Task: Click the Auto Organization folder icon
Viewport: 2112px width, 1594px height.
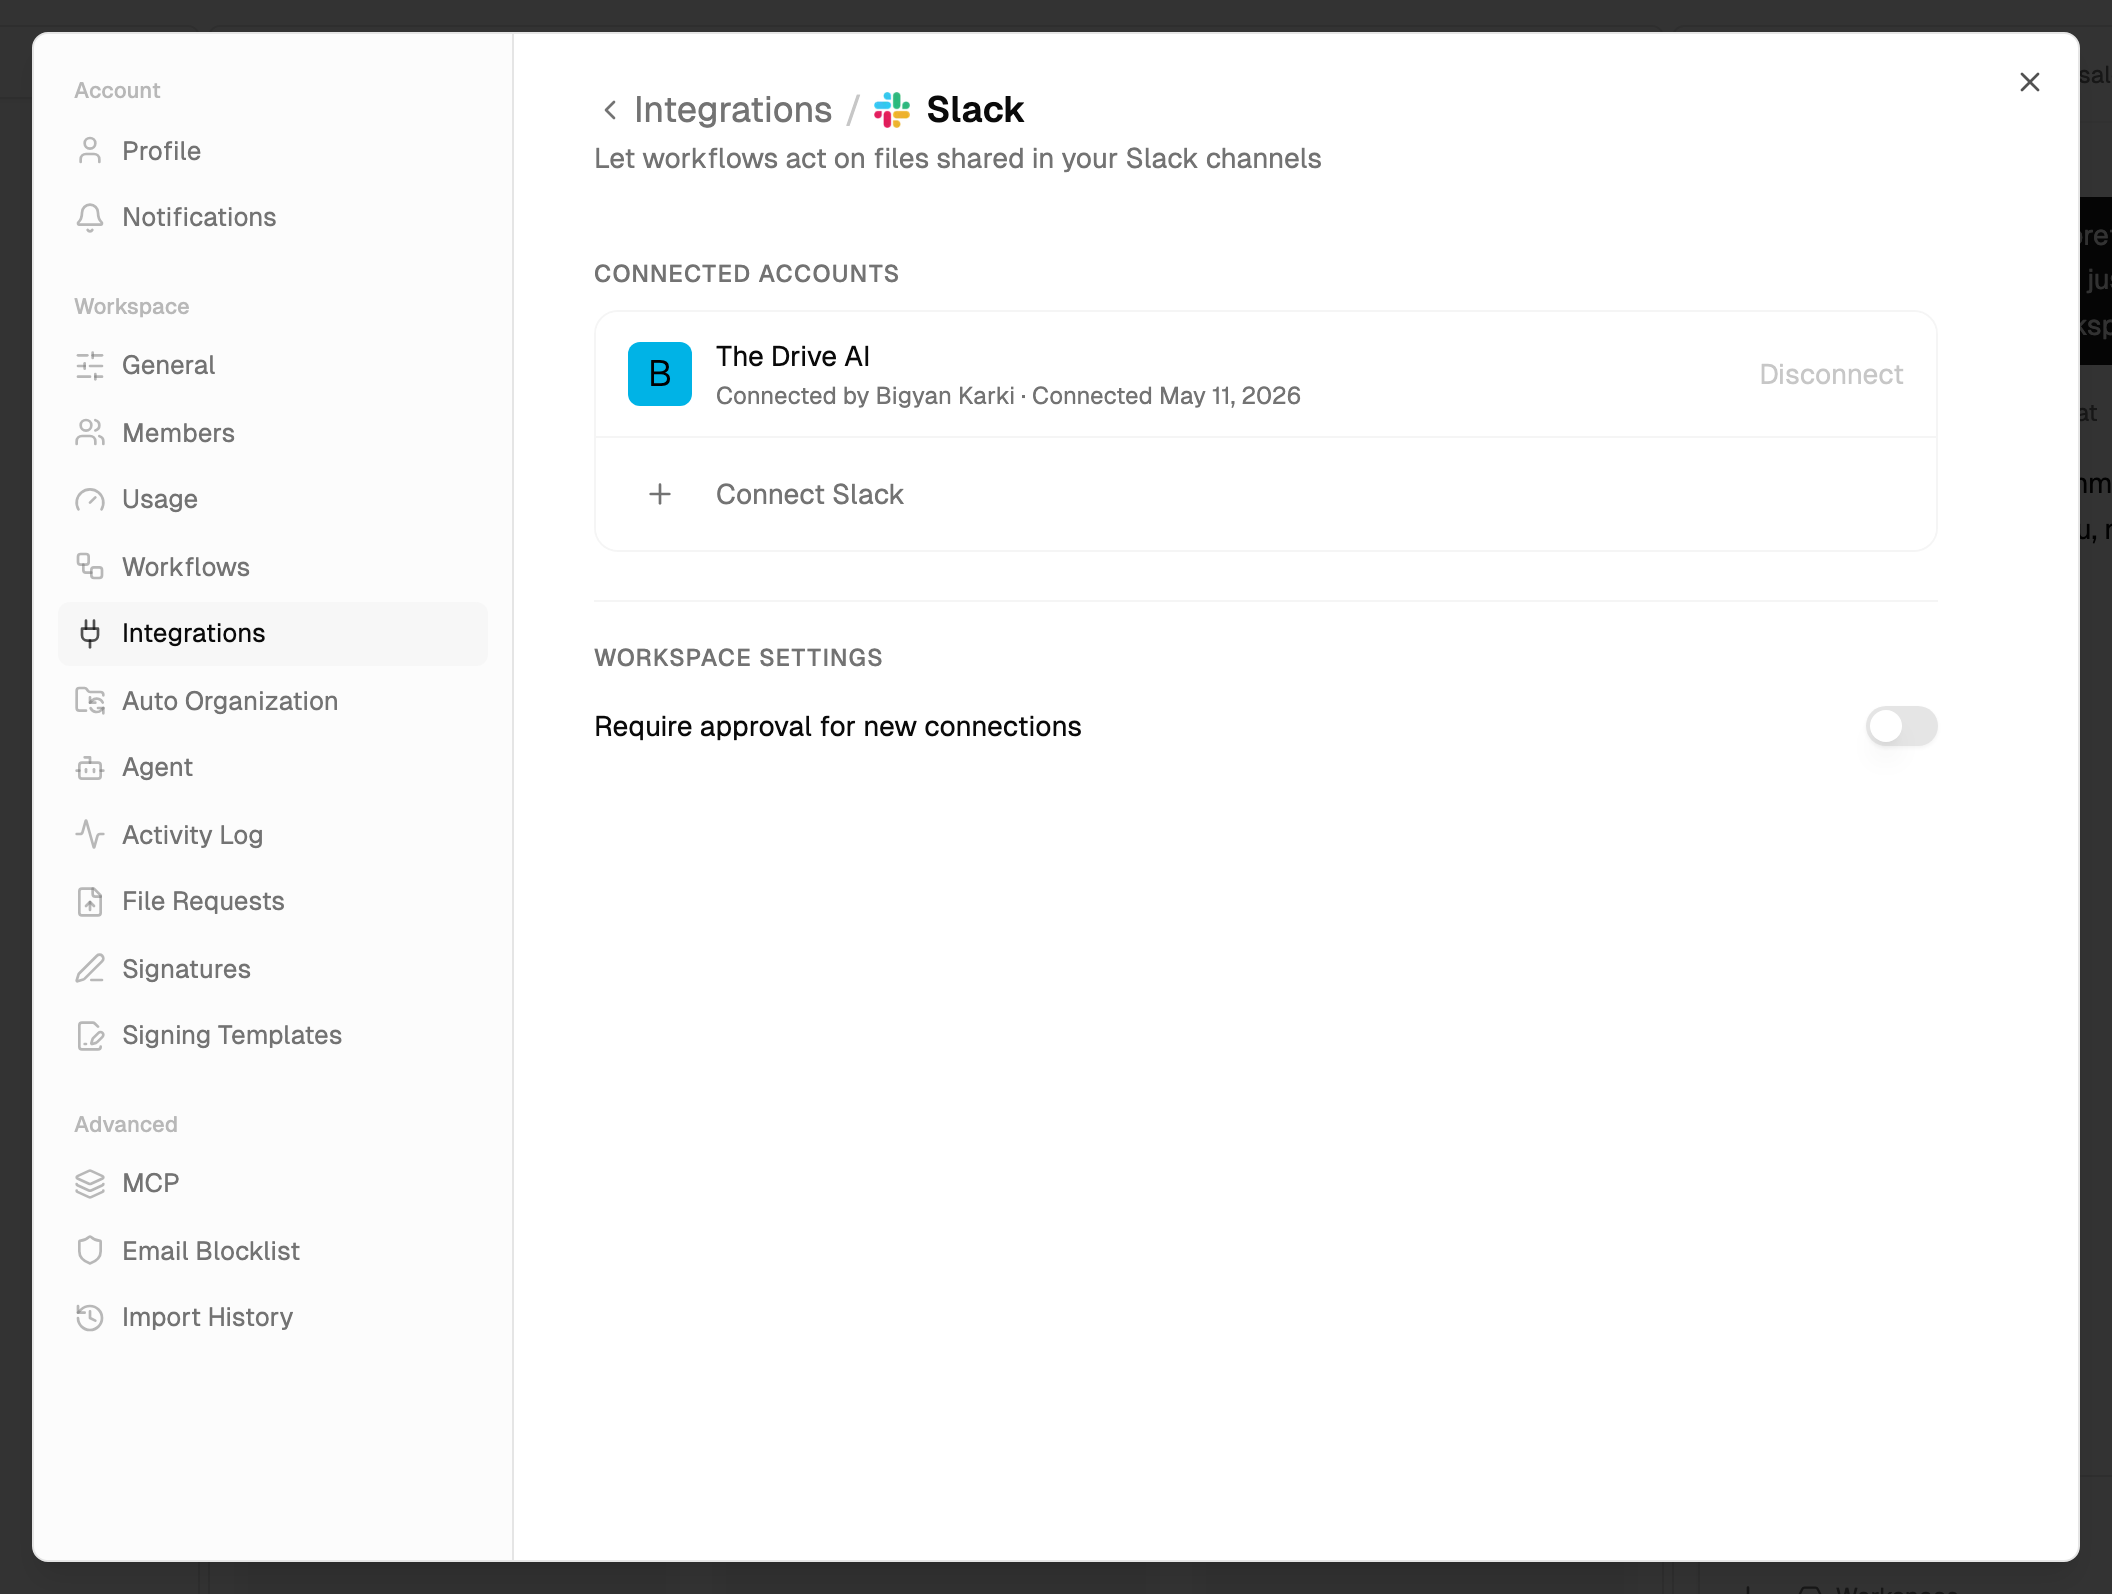Action: [90, 701]
